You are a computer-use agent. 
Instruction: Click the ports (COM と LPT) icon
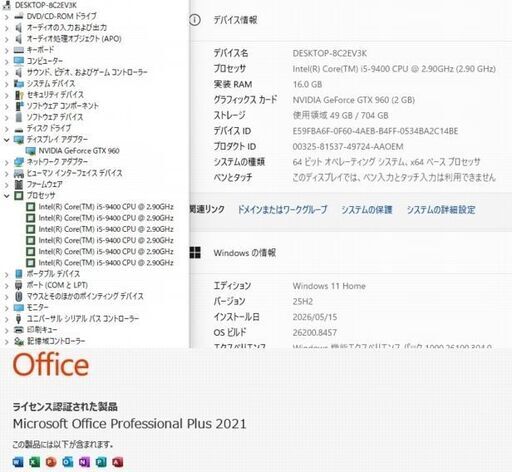[19, 285]
